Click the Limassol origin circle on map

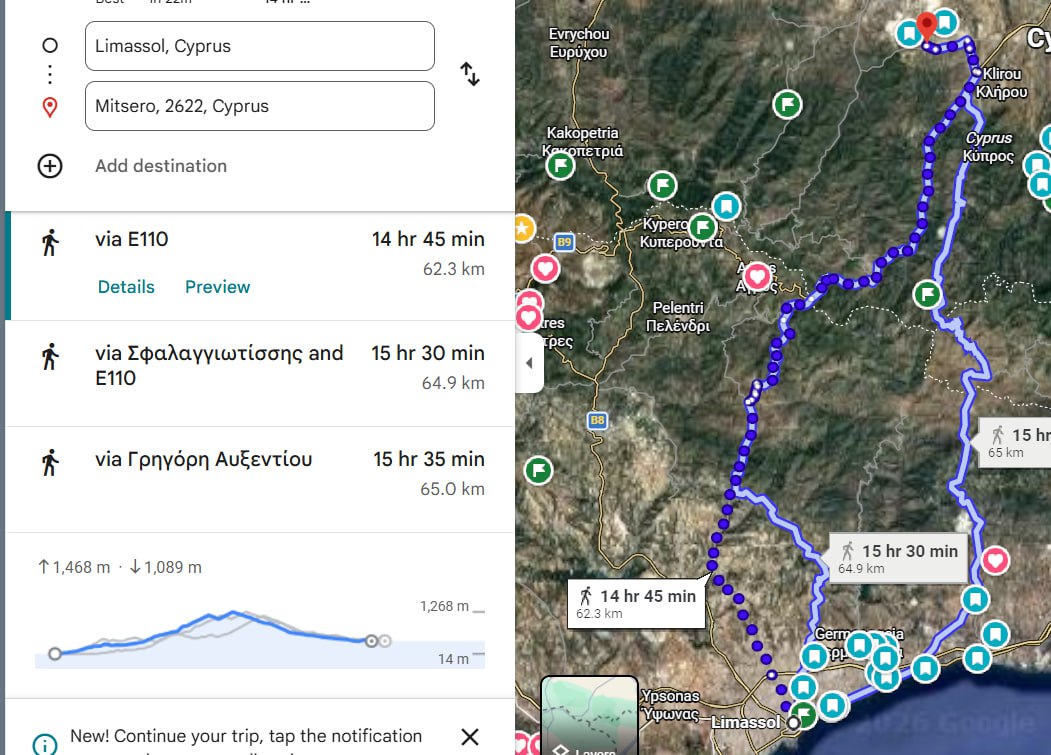coord(794,721)
